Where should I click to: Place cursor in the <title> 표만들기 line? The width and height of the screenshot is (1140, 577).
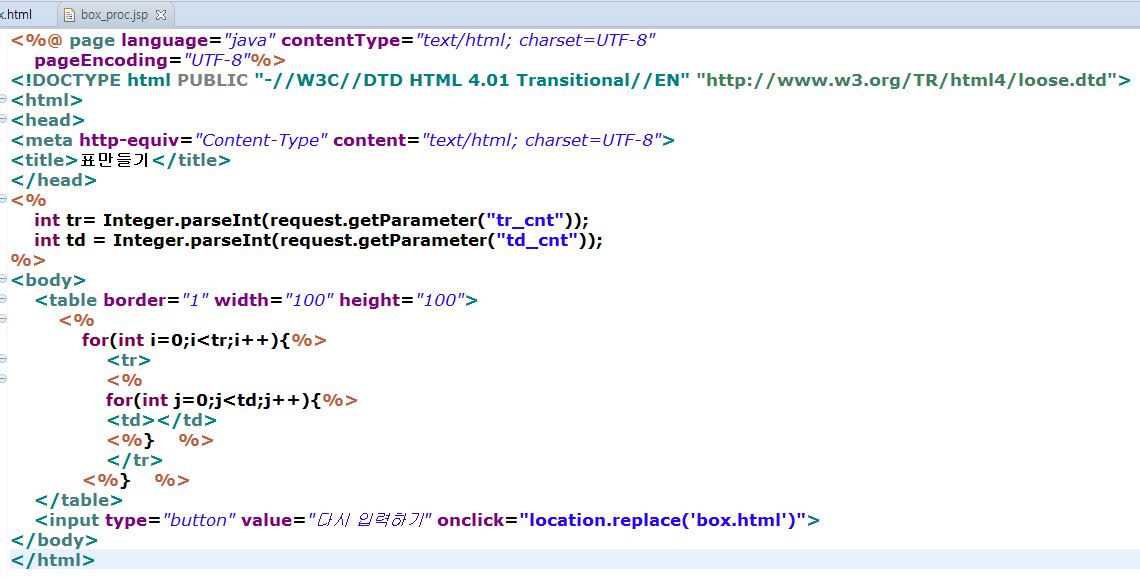point(121,160)
